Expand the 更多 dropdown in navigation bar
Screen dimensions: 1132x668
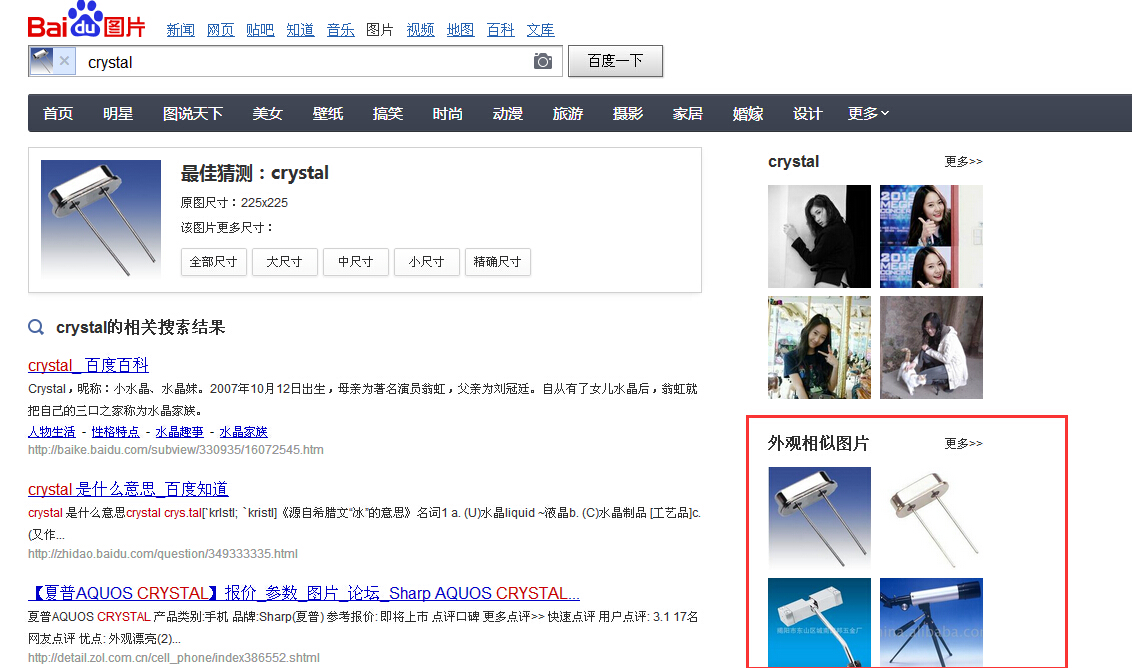867,114
